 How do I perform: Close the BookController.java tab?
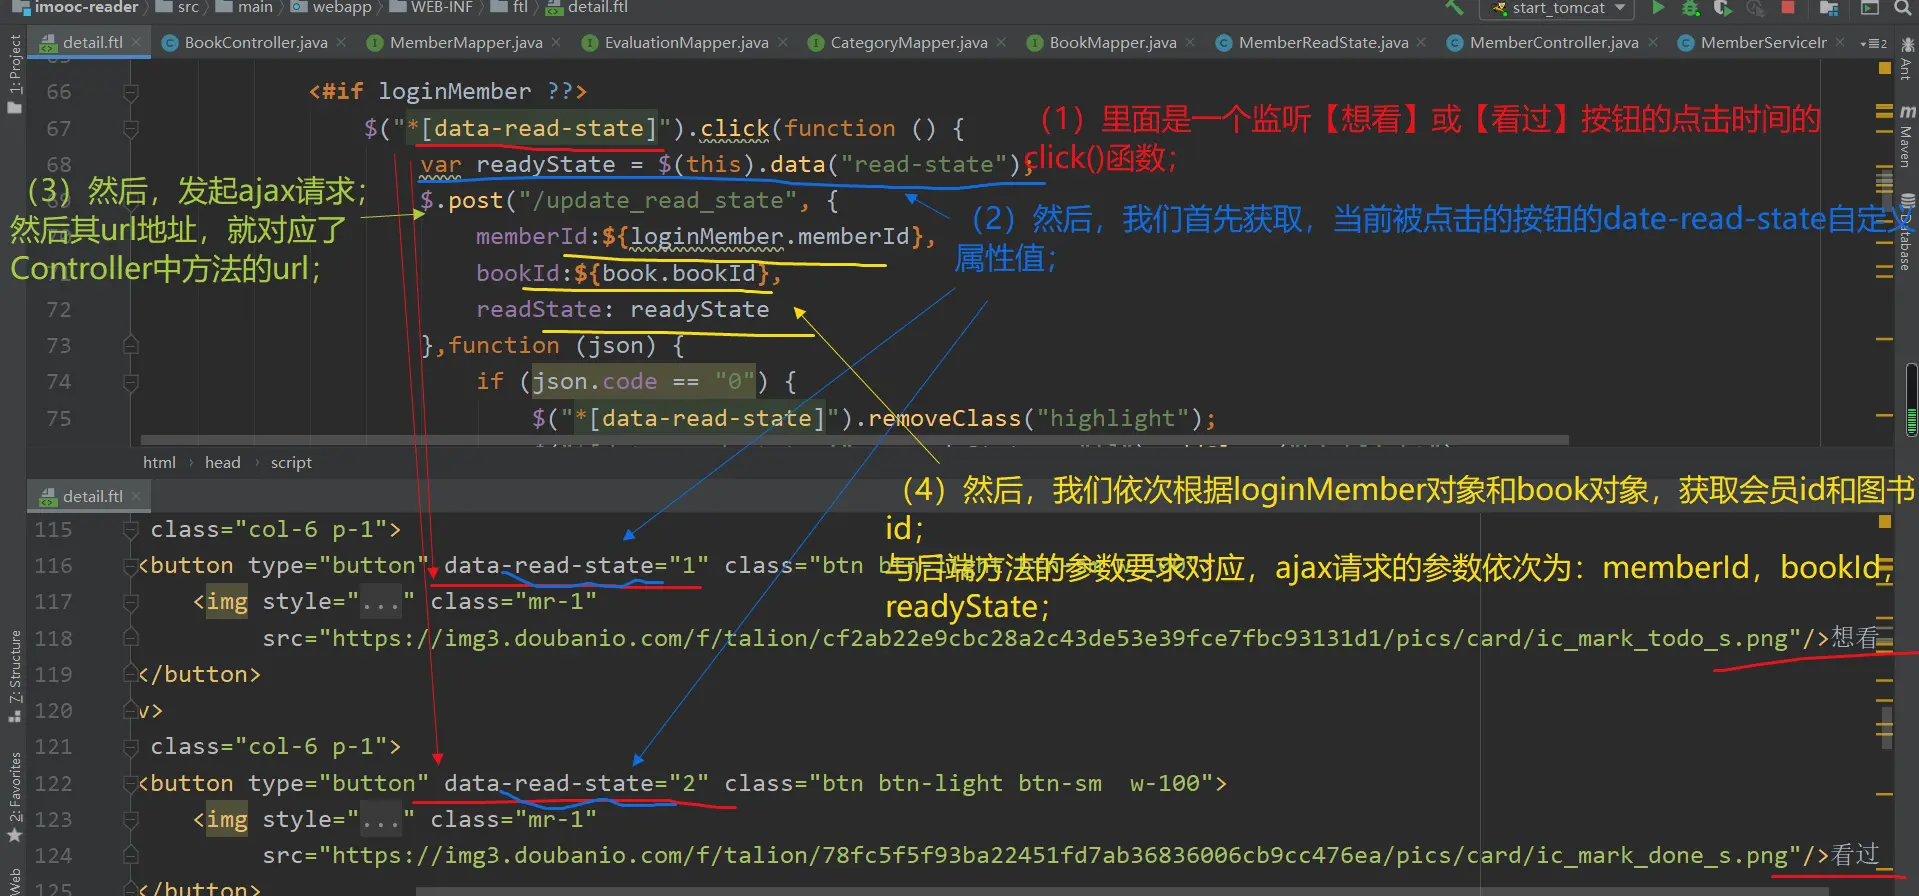(x=341, y=42)
